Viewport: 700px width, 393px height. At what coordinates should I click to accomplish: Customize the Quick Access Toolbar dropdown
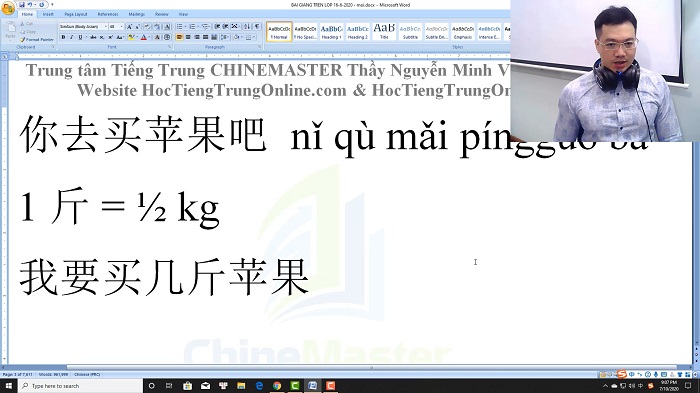[x=52, y=5]
